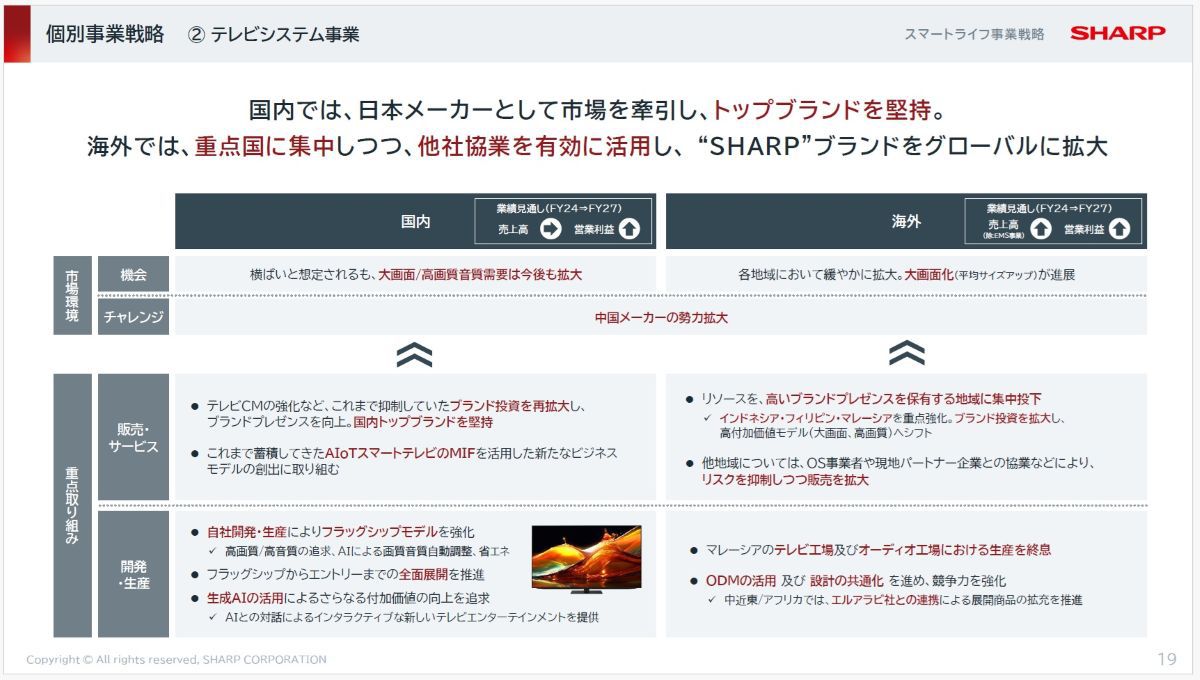Click the スマートライフ事業戦略 header text

(x=974, y=34)
